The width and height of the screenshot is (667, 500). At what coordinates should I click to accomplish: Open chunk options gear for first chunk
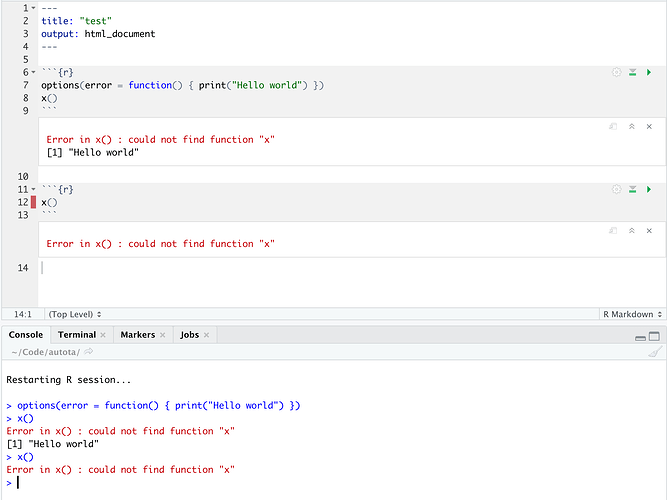point(616,72)
